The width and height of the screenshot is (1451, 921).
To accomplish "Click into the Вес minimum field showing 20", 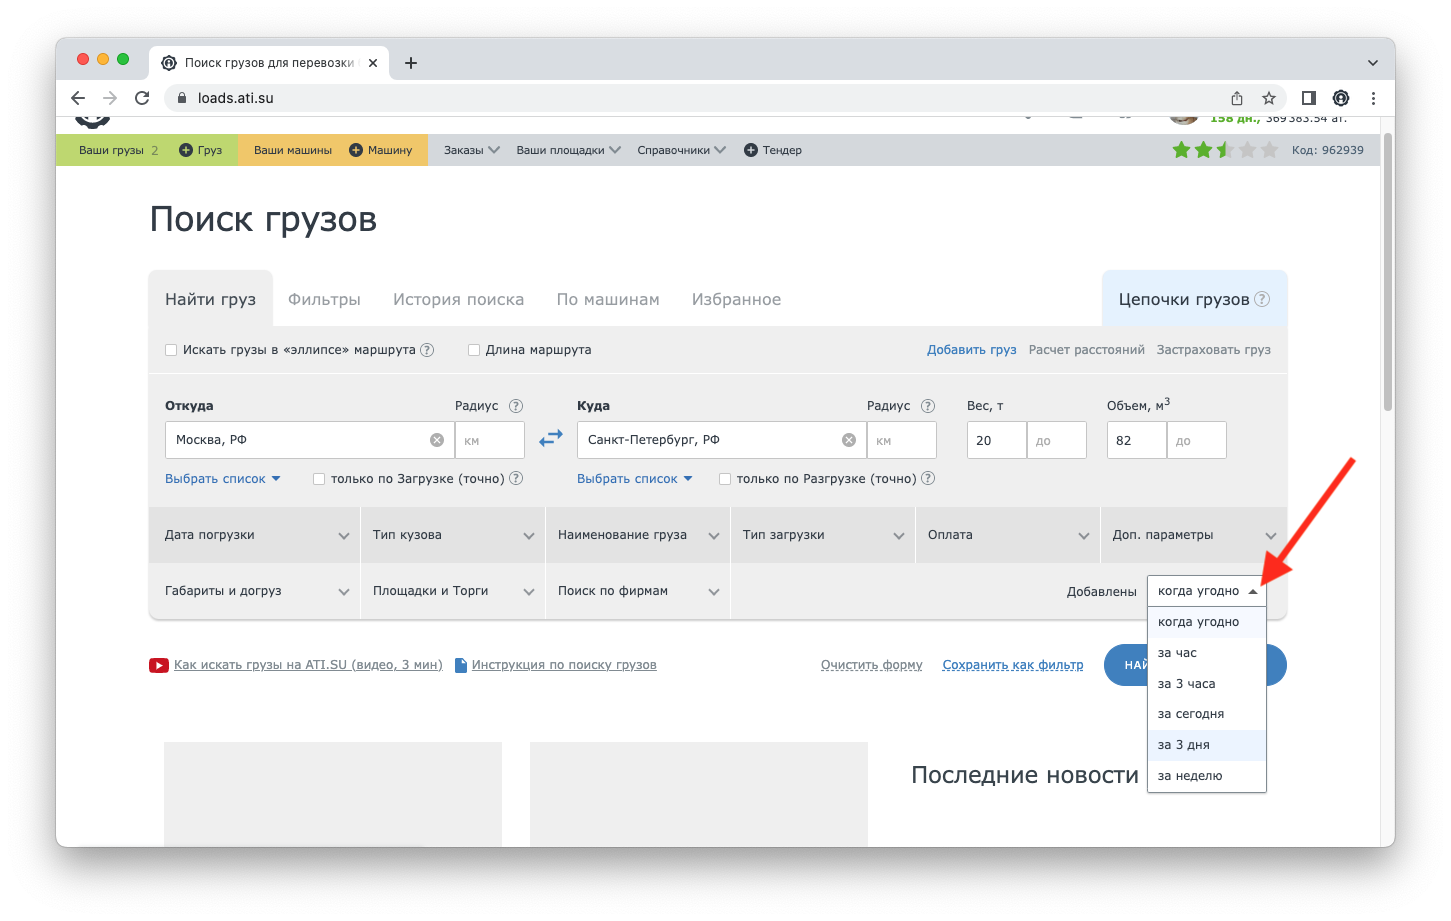I will 997,440.
